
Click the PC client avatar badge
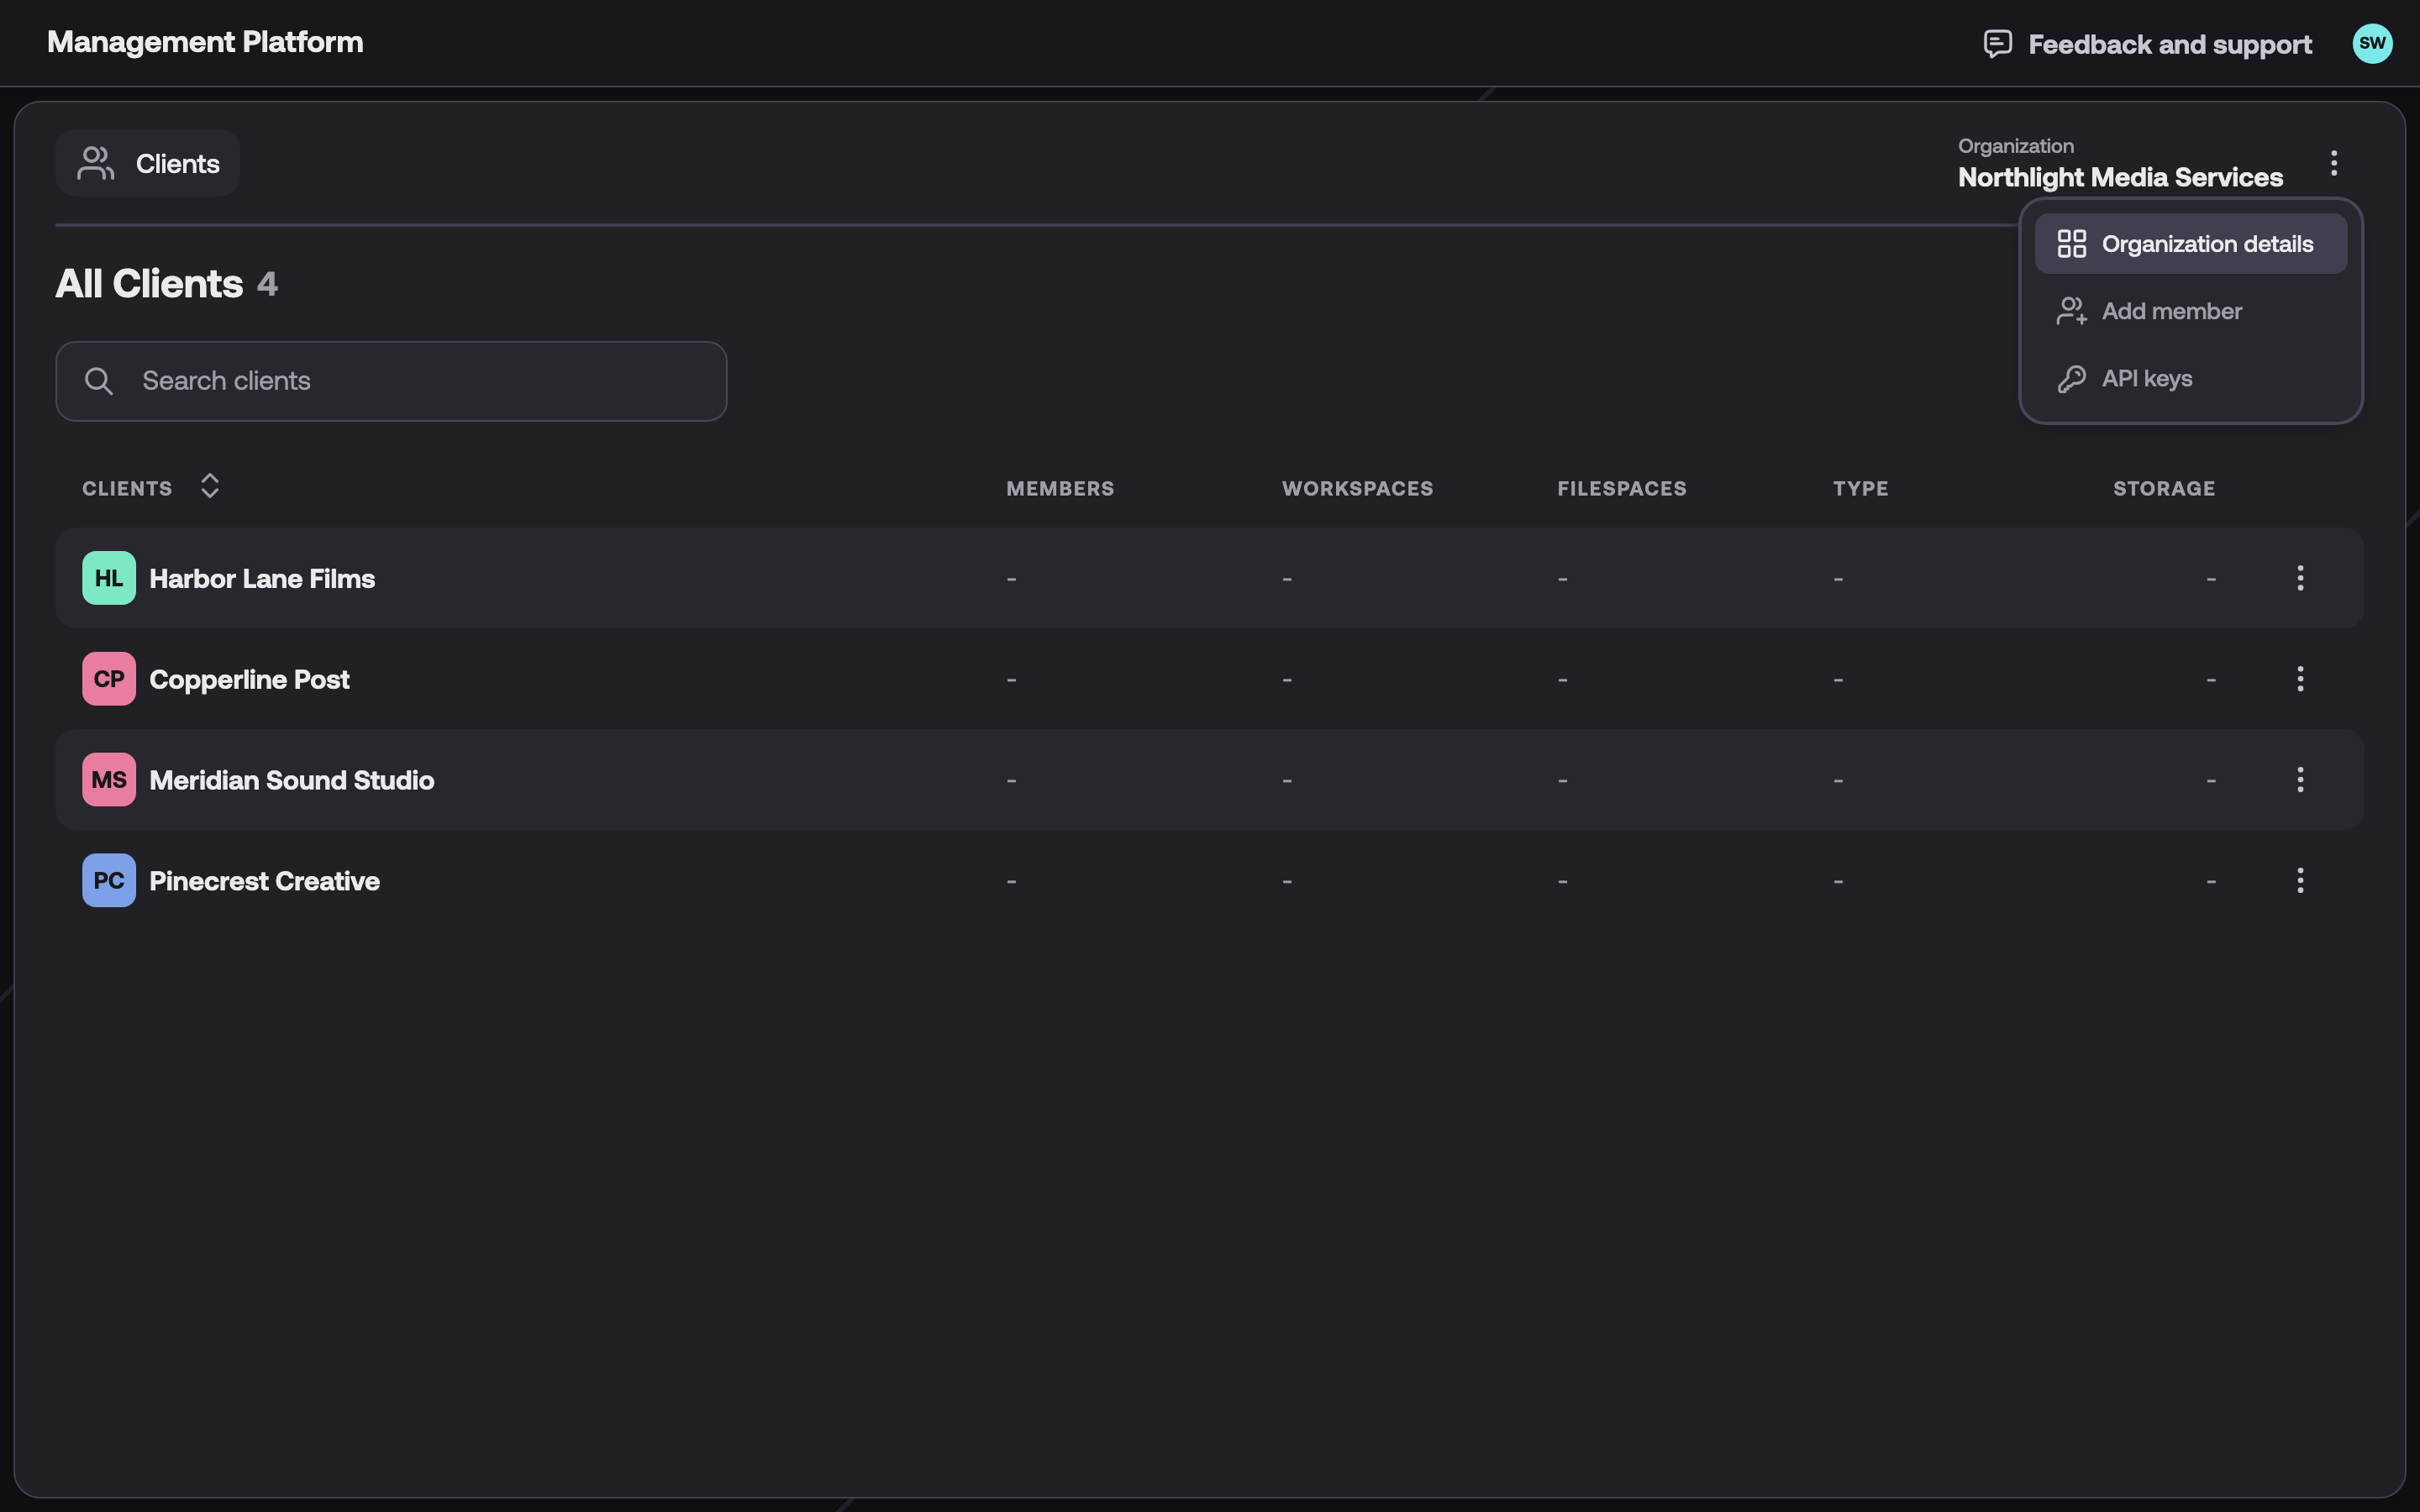click(x=109, y=881)
